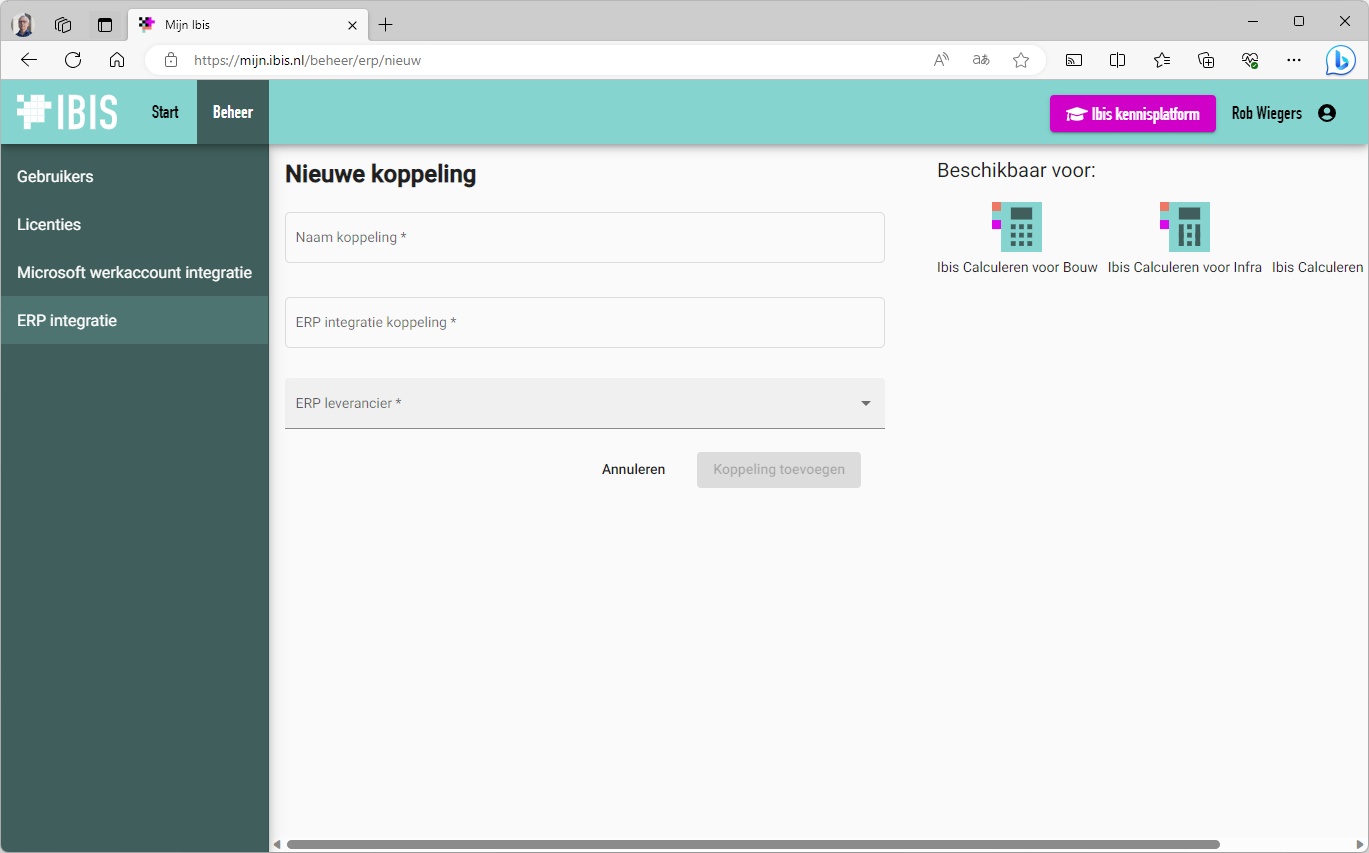
Task: Click the Annuleren button
Action: 633,469
